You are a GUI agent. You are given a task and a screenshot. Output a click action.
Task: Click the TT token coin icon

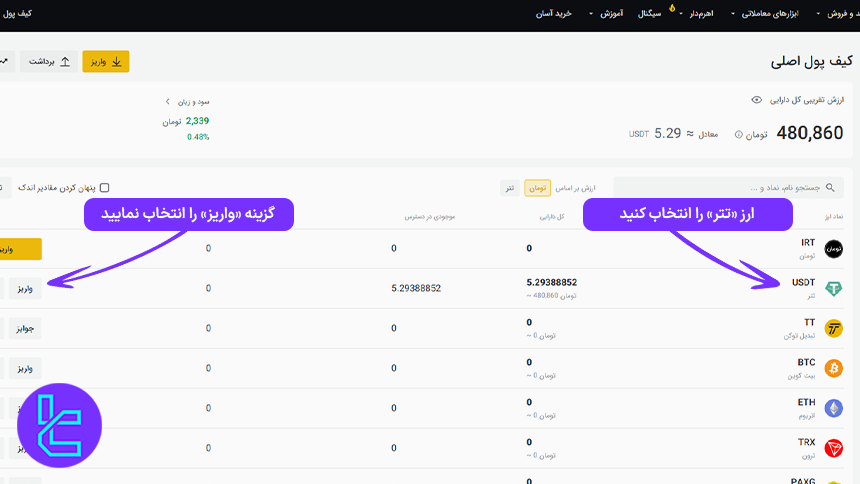834,328
